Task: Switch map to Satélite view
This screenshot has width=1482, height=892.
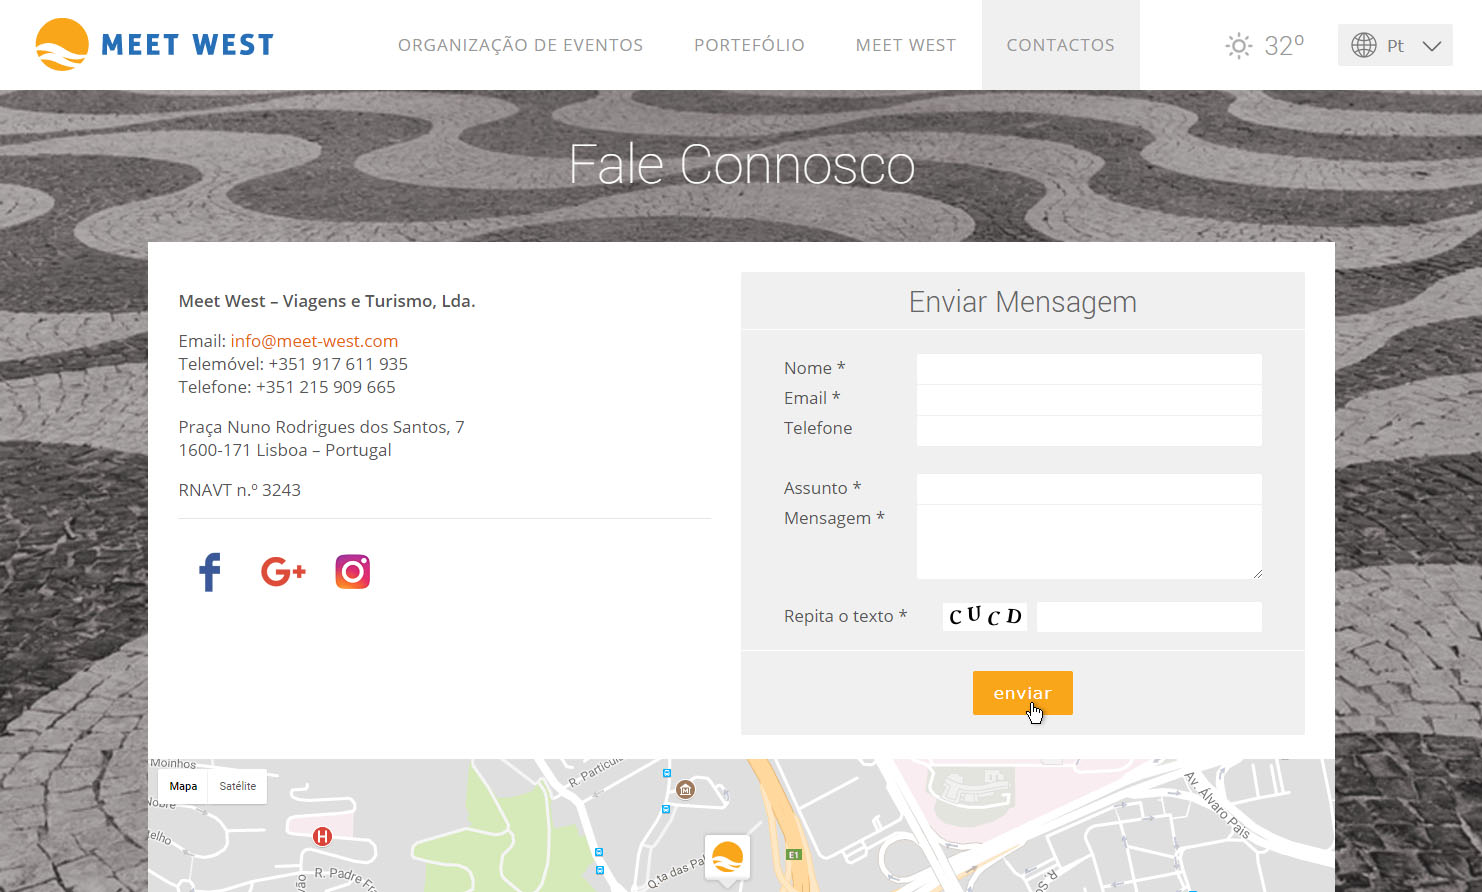Action: coord(238,787)
